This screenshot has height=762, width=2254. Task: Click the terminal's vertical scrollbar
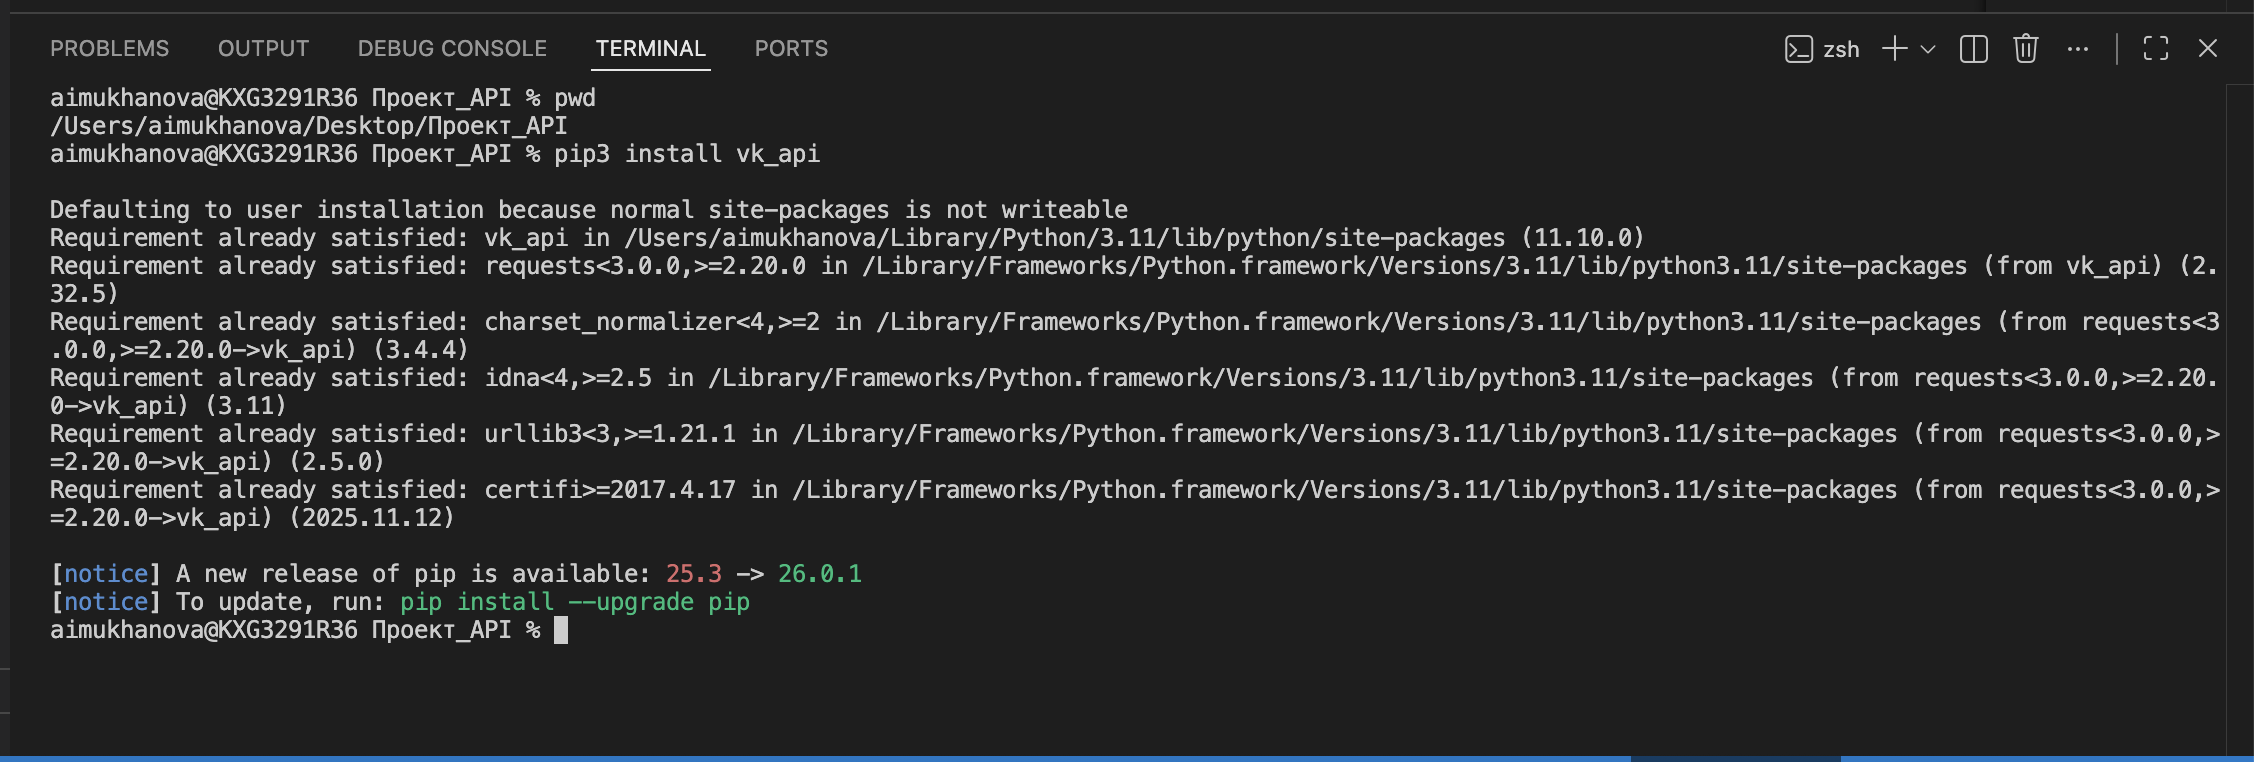tap(2239, 400)
